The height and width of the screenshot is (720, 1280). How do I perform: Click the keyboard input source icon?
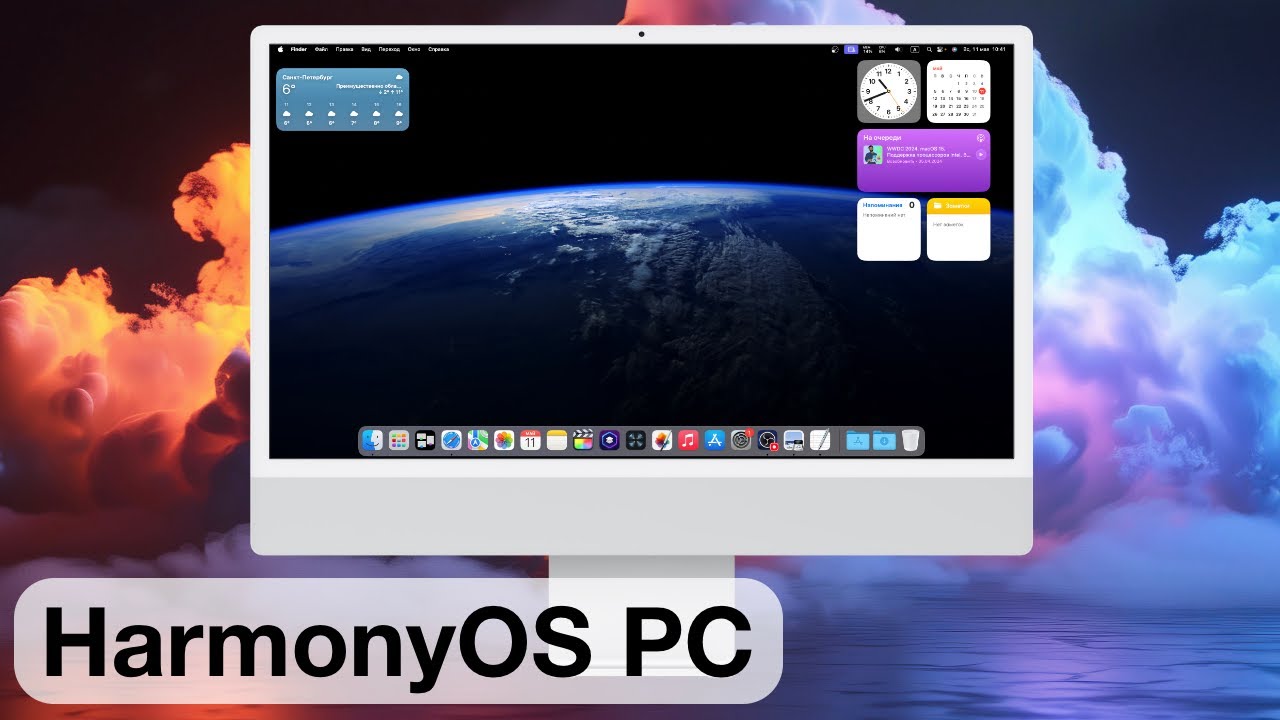[915, 49]
